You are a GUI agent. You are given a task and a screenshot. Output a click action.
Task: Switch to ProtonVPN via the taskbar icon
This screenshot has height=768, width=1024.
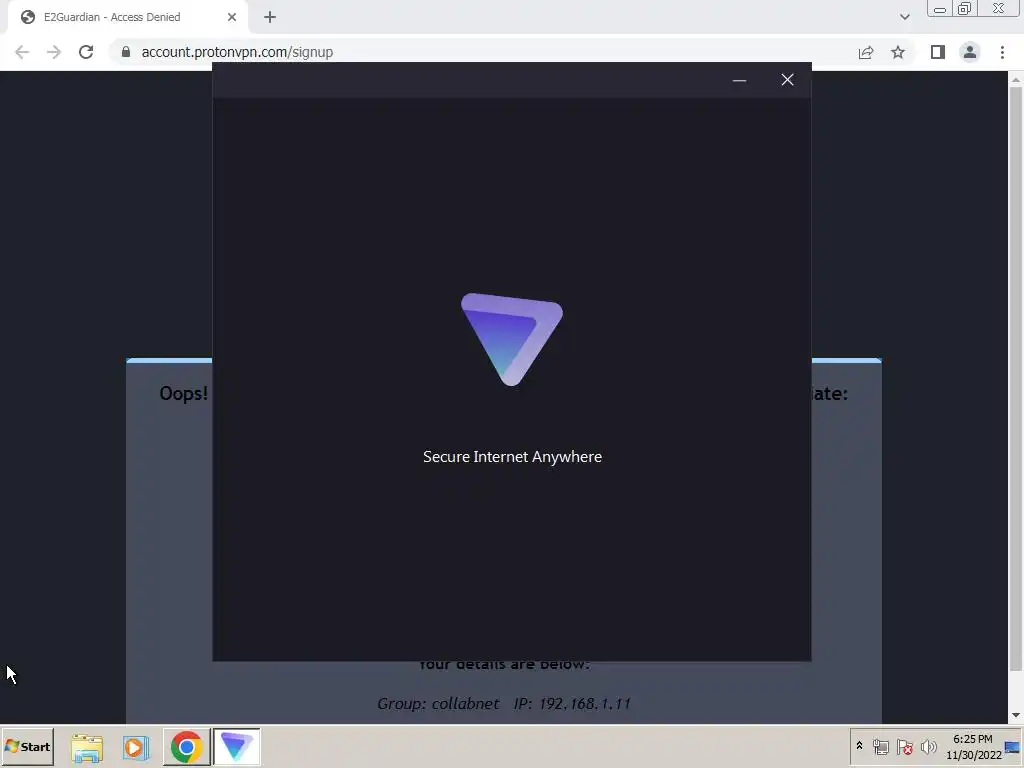(x=236, y=747)
